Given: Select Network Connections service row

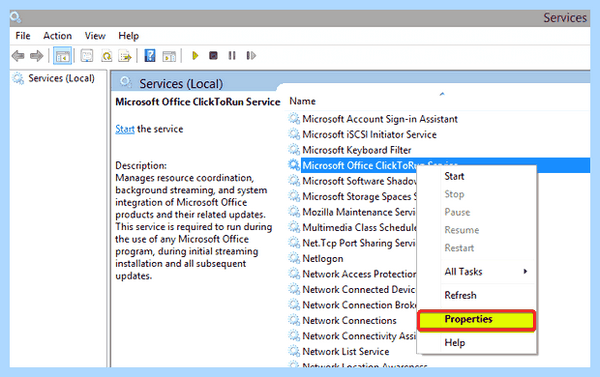Looking at the screenshot, I should click(349, 320).
